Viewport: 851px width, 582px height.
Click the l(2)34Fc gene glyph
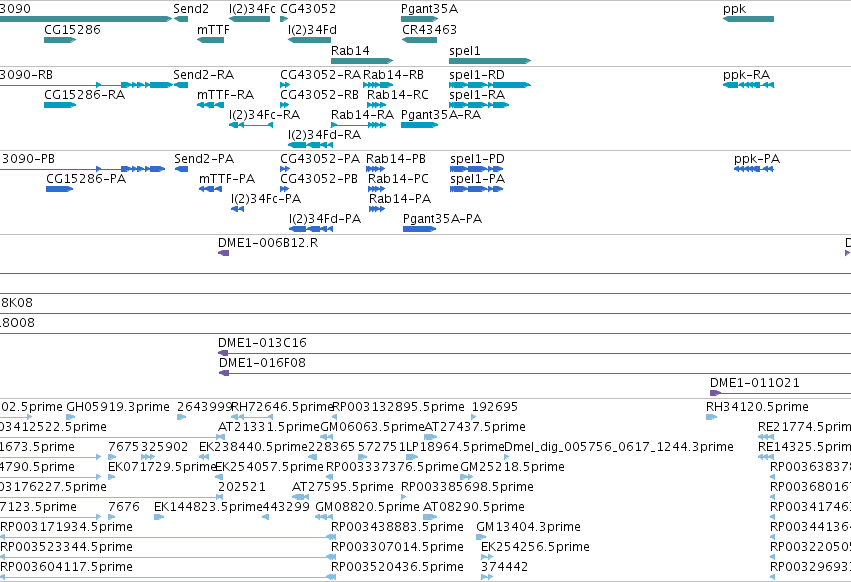coord(250,19)
